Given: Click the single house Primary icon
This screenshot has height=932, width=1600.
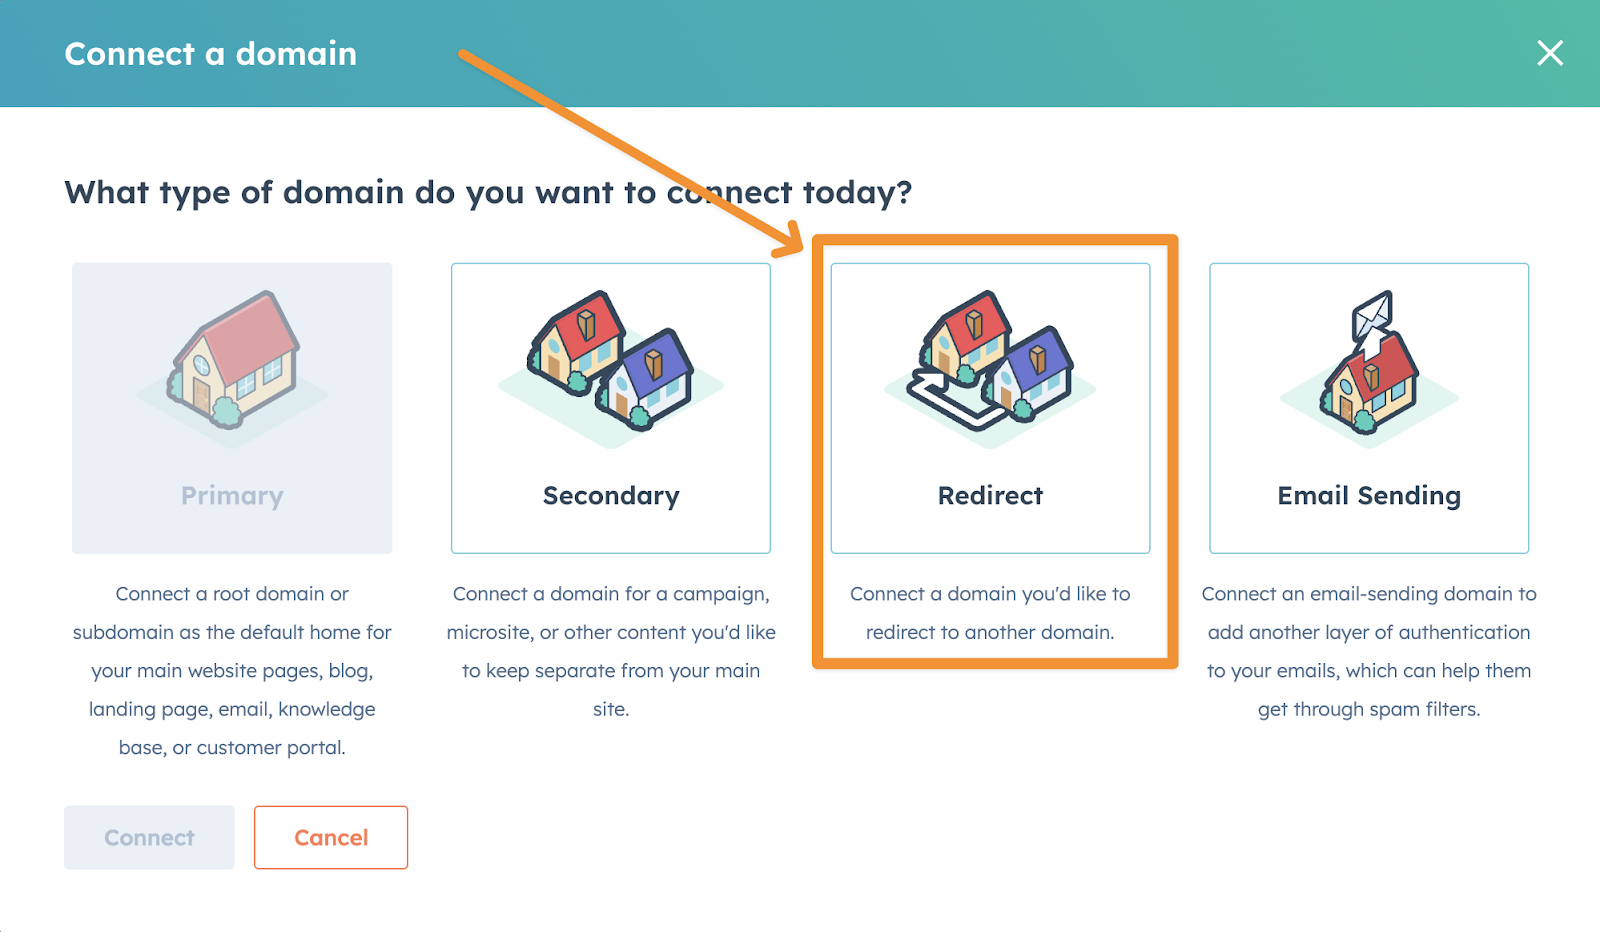Looking at the screenshot, I should (234, 360).
